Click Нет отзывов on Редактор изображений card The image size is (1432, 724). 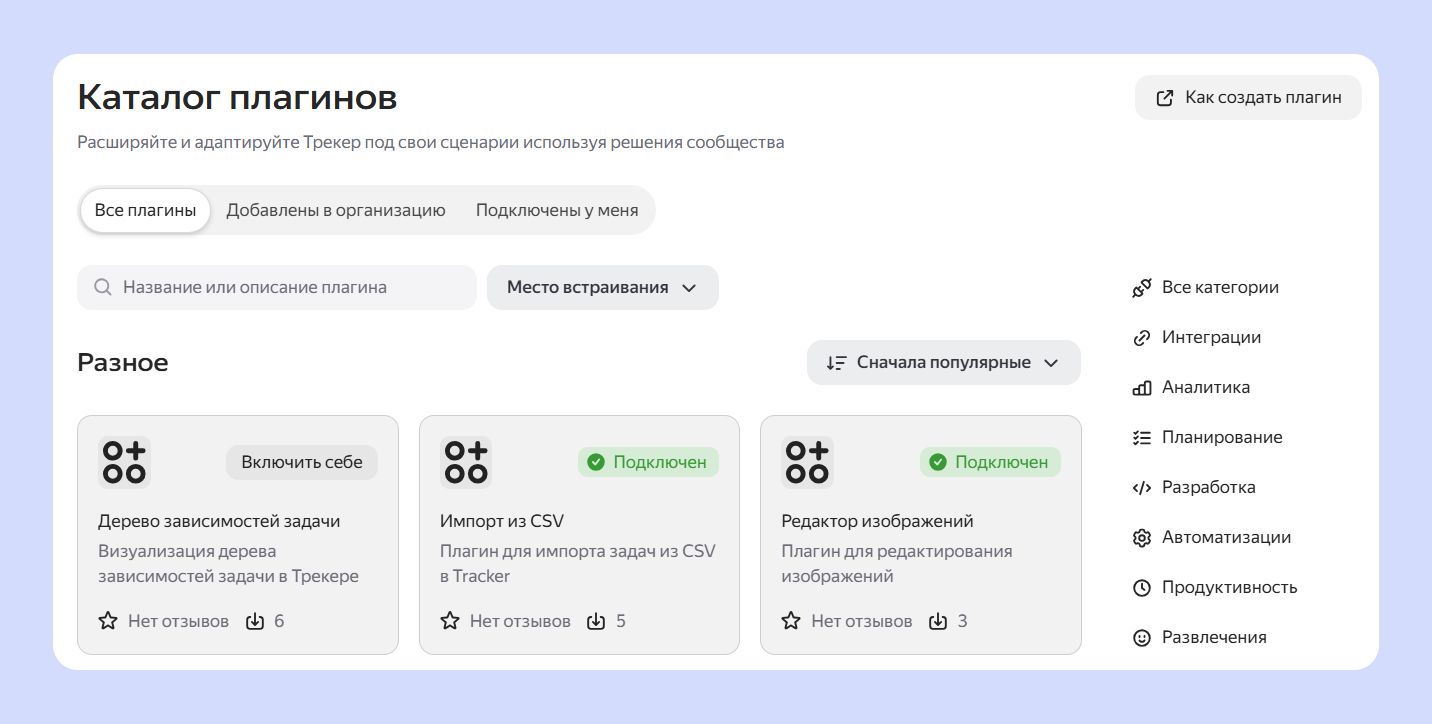[861, 621]
